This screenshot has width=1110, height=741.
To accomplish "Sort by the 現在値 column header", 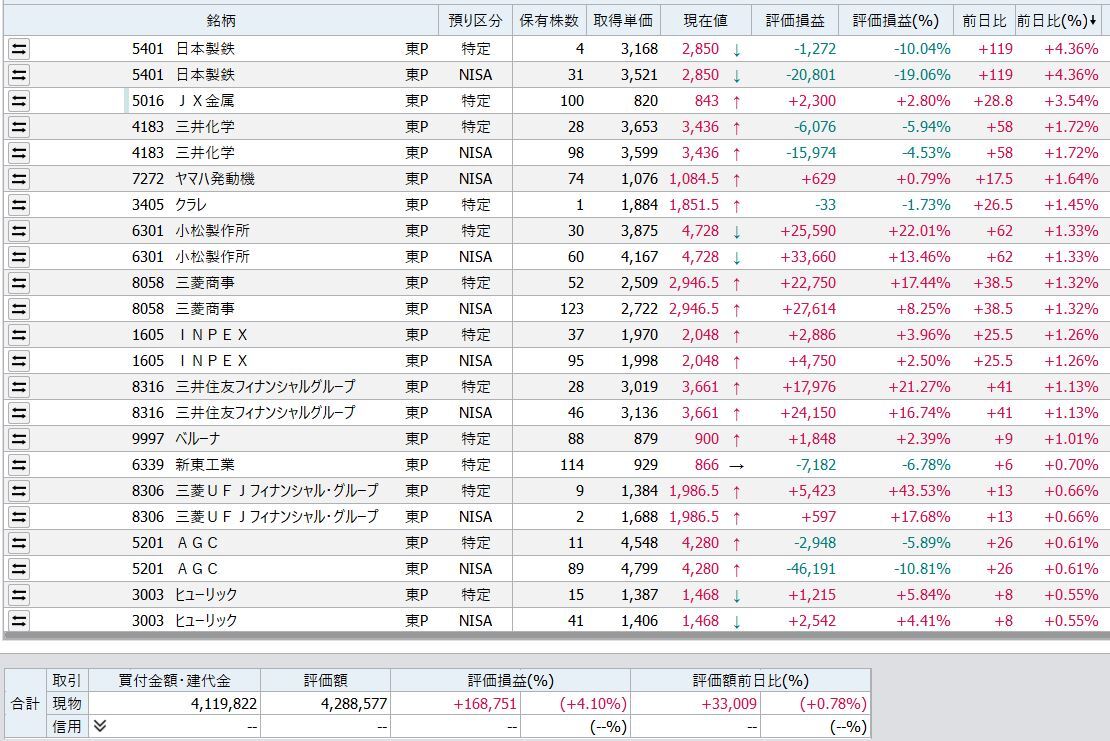I will click(x=705, y=21).
